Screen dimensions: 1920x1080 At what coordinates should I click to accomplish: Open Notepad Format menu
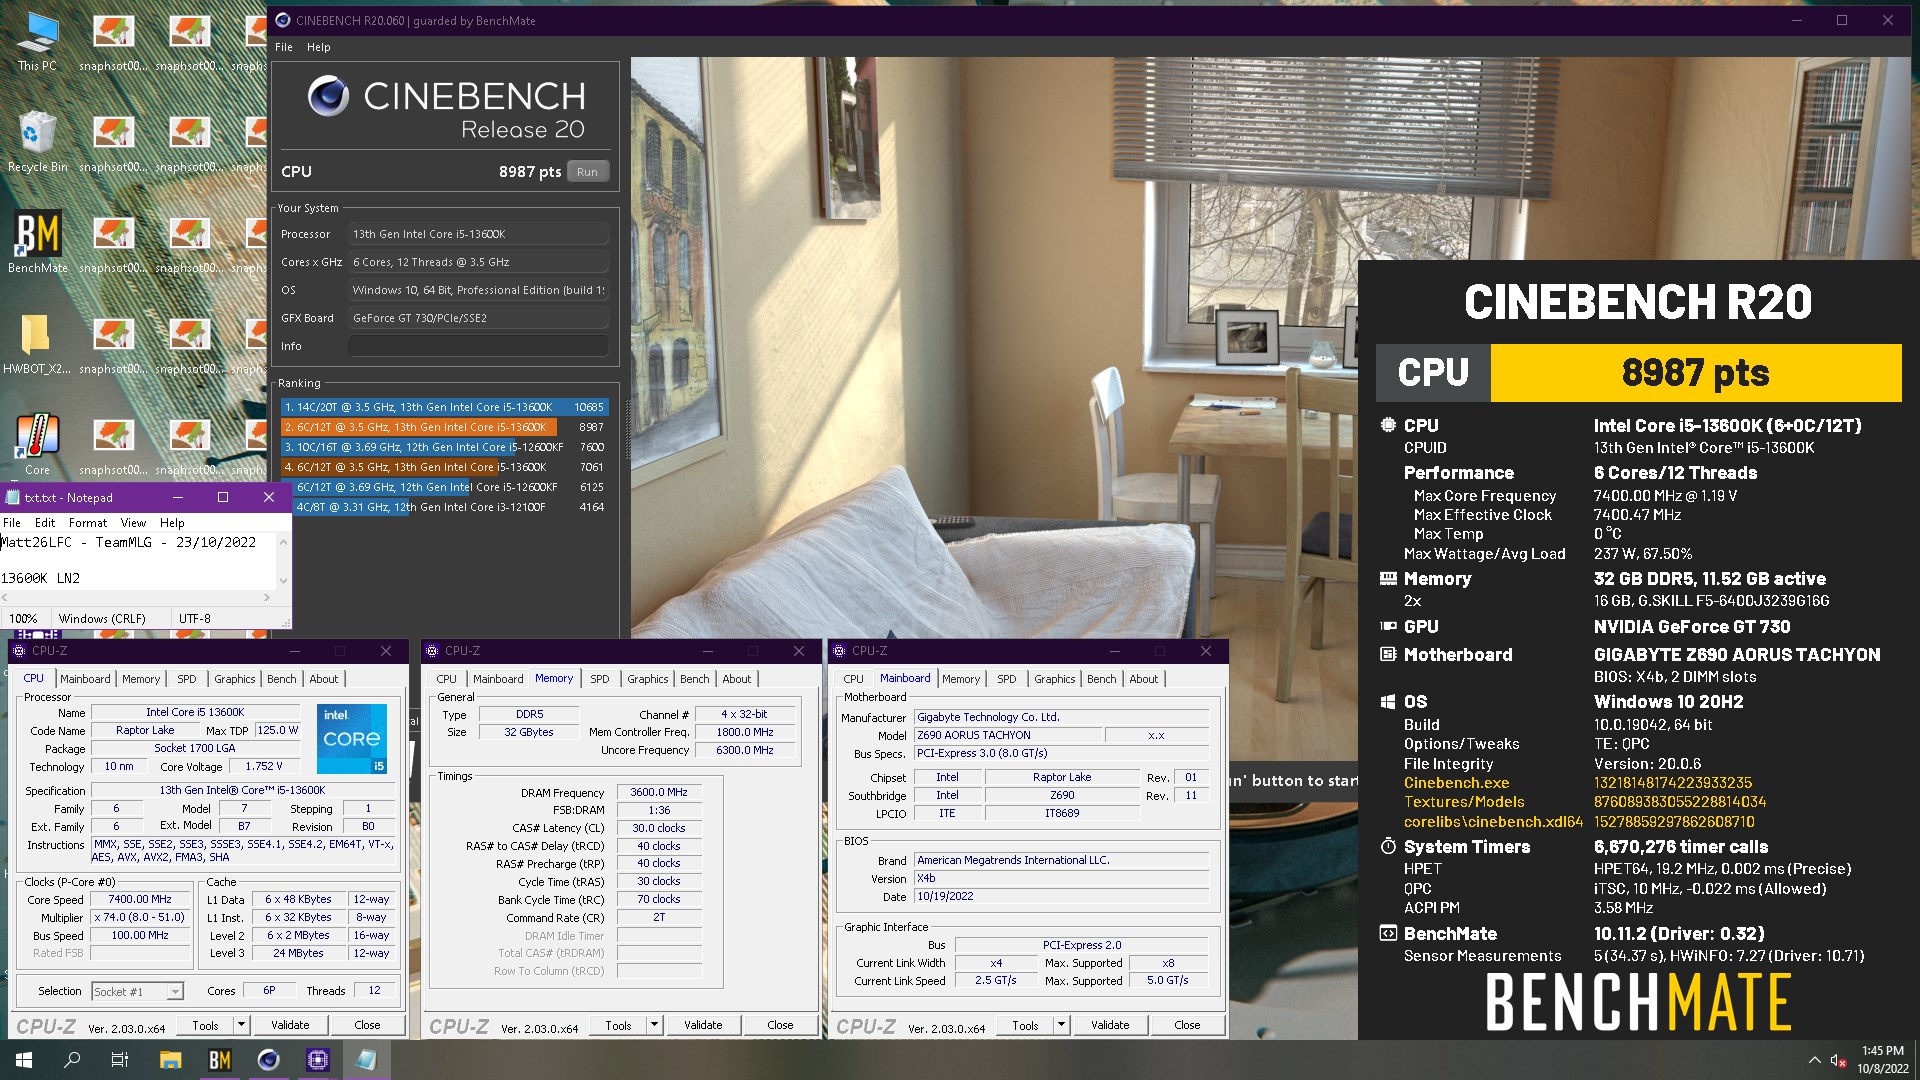point(88,523)
